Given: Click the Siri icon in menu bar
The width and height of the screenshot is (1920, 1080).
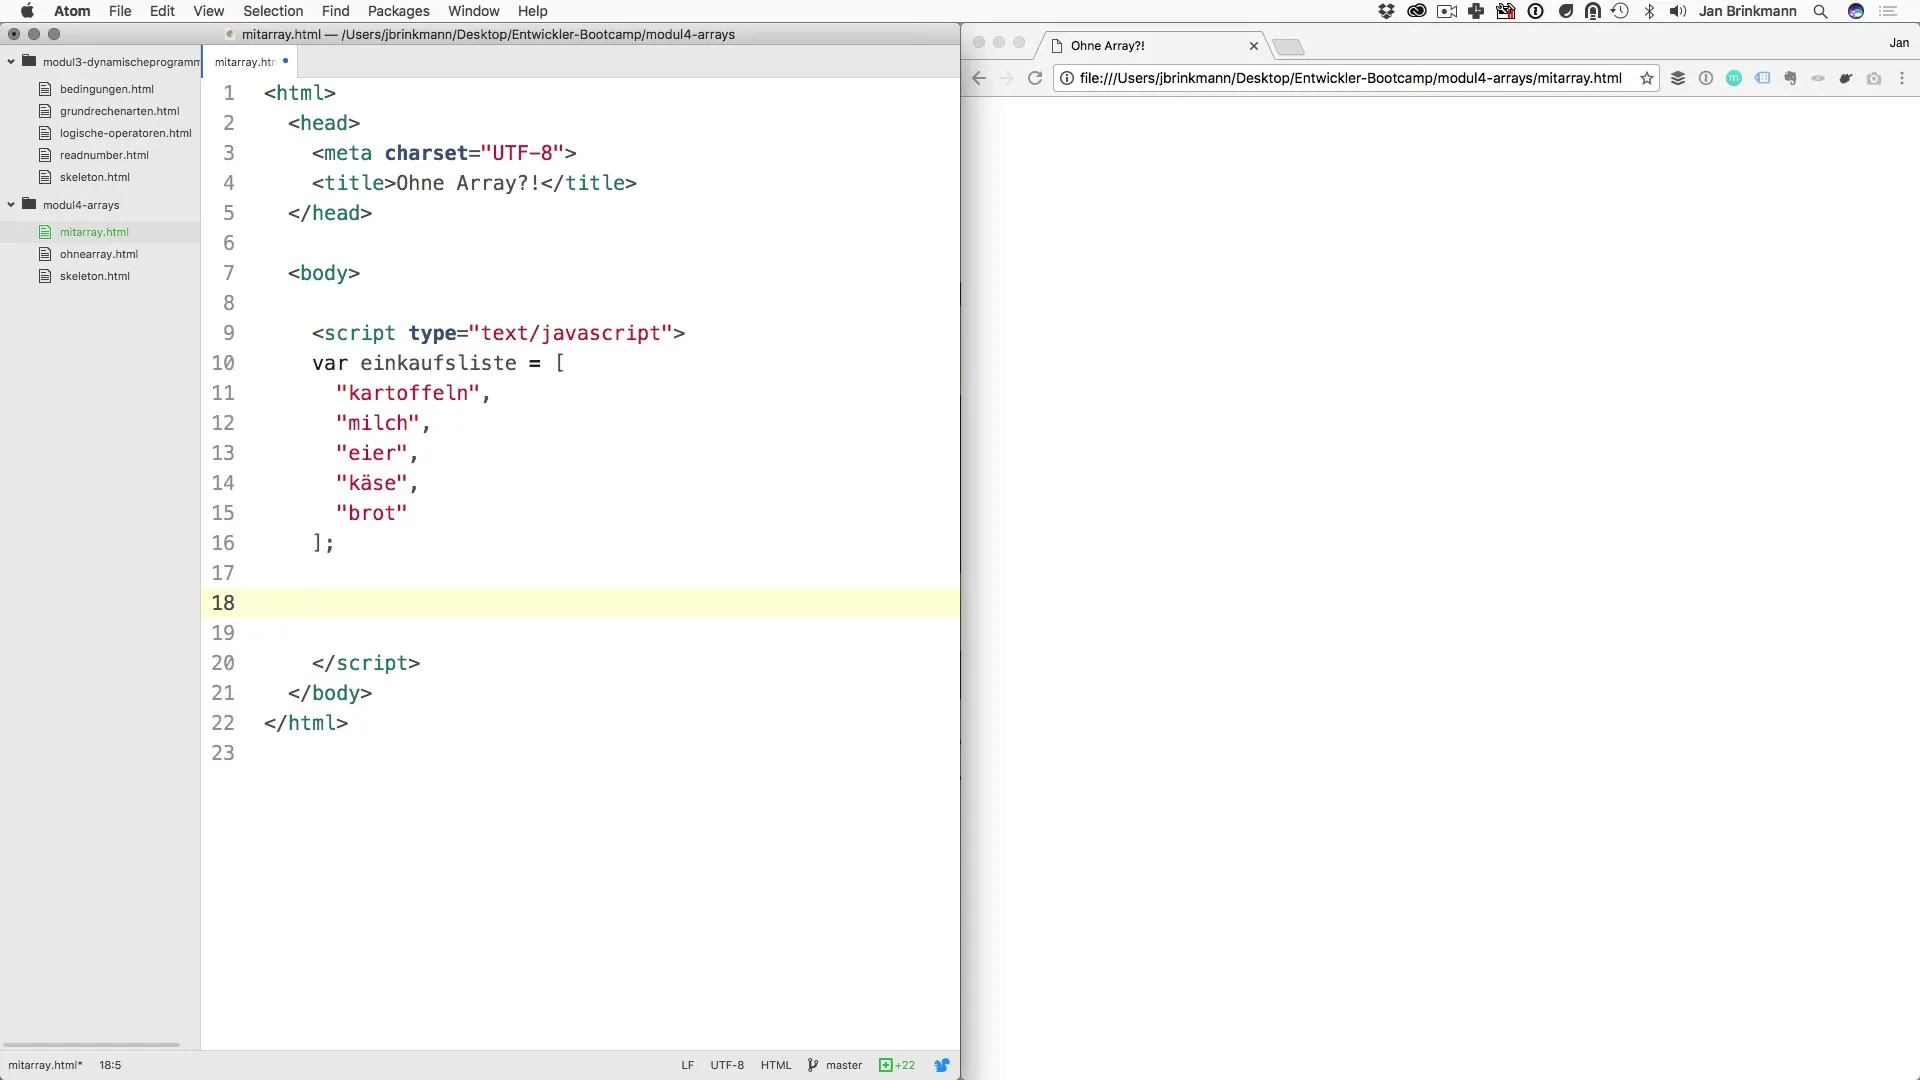Looking at the screenshot, I should pyautogui.click(x=1856, y=11).
